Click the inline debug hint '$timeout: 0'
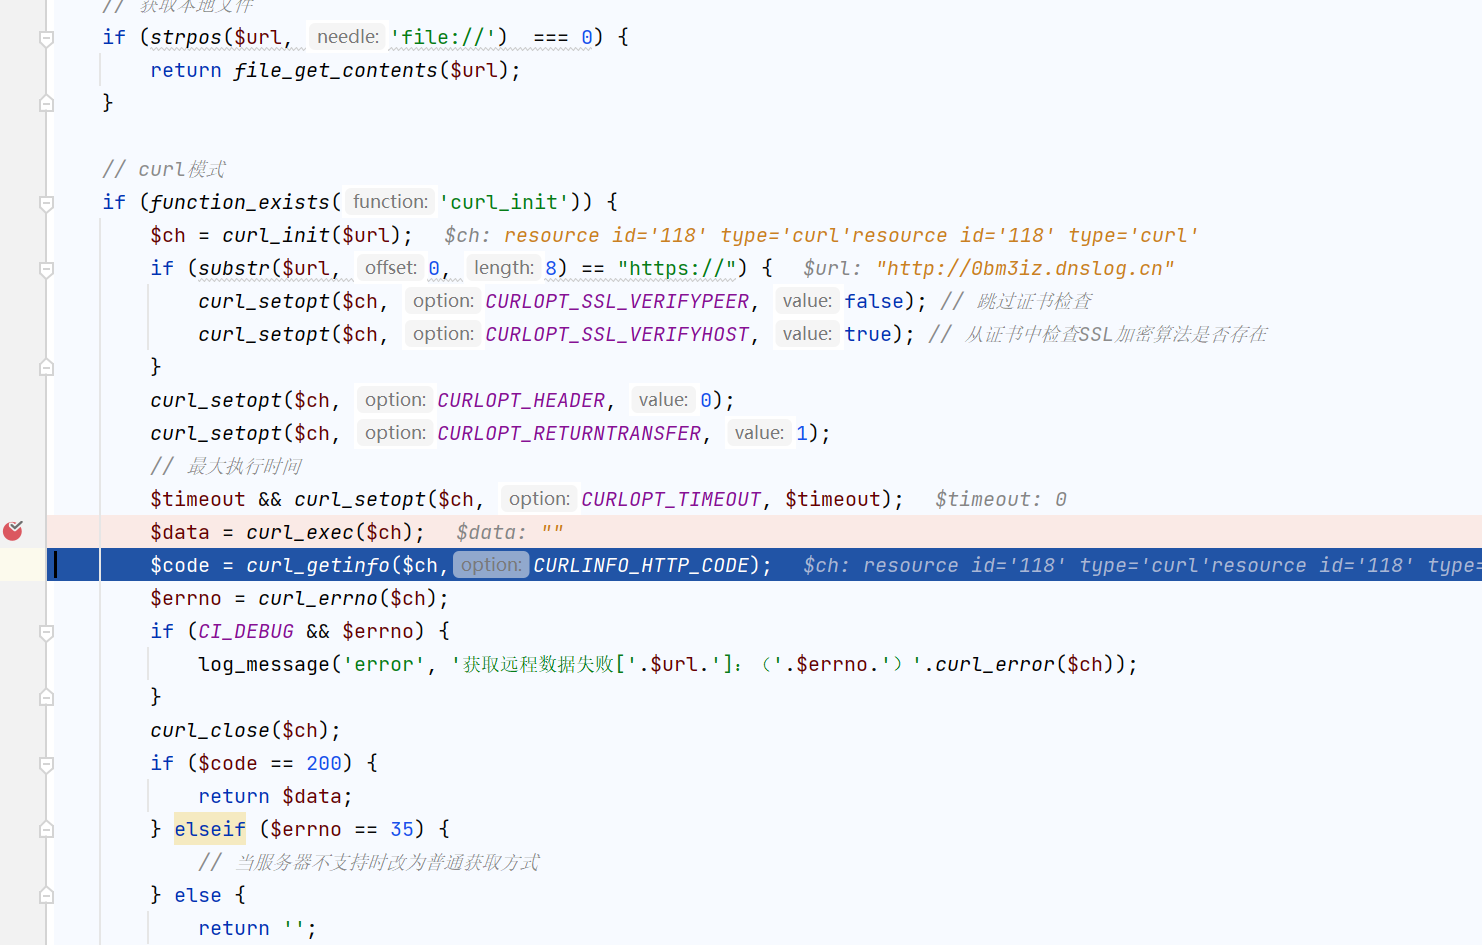The image size is (1482, 945). (1000, 499)
